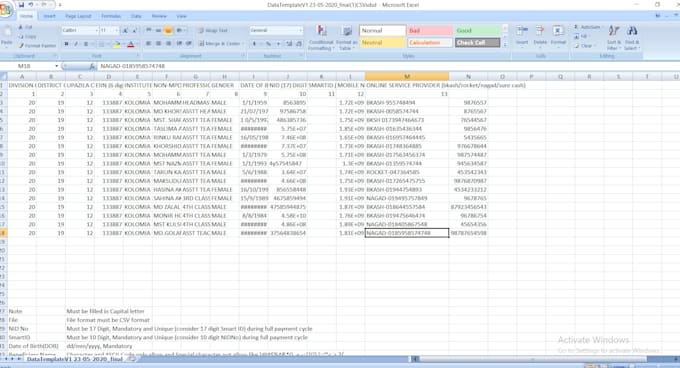The height and width of the screenshot is (368, 680).
Task: Apply cell borders icon
Action: coord(101,44)
